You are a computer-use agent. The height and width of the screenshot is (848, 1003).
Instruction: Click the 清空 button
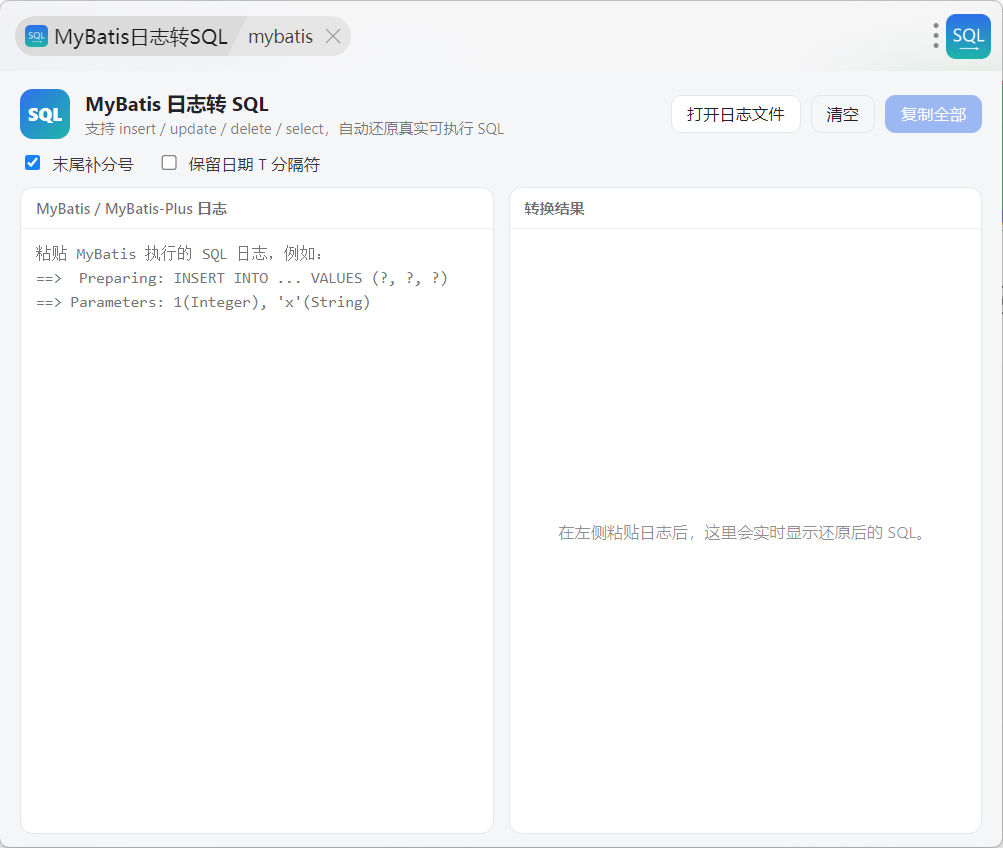coord(842,114)
